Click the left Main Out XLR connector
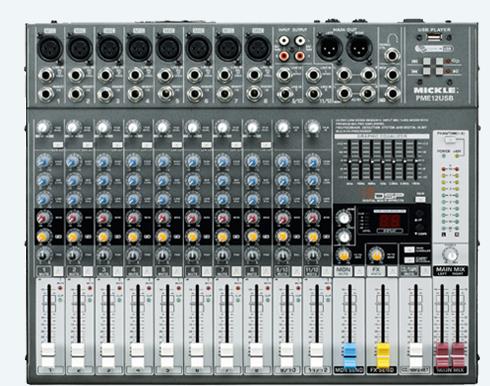490x386 pixels. click(328, 47)
